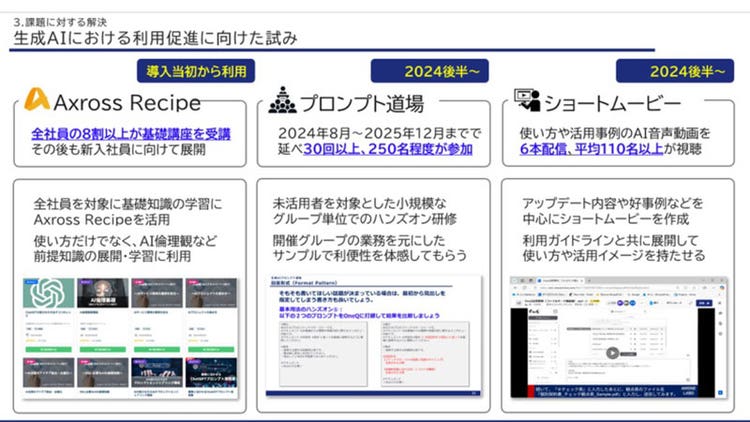Click the presenter screen icon beside ショートムービー
The height and width of the screenshot is (422, 750).
(527, 100)
